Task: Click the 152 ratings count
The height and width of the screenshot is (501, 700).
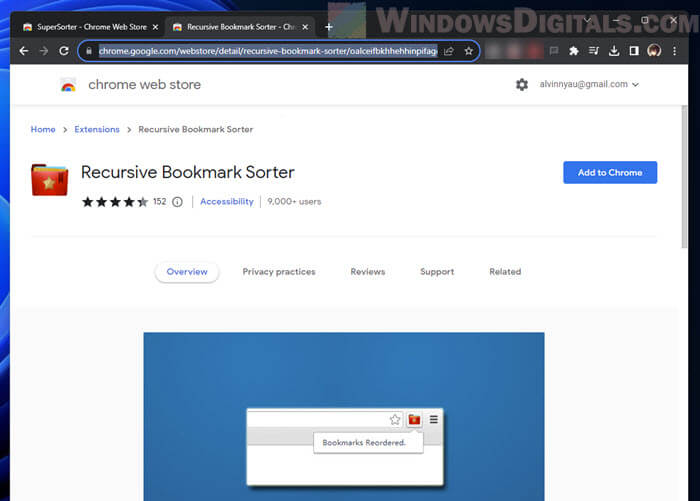Action: tap(159, 201)
